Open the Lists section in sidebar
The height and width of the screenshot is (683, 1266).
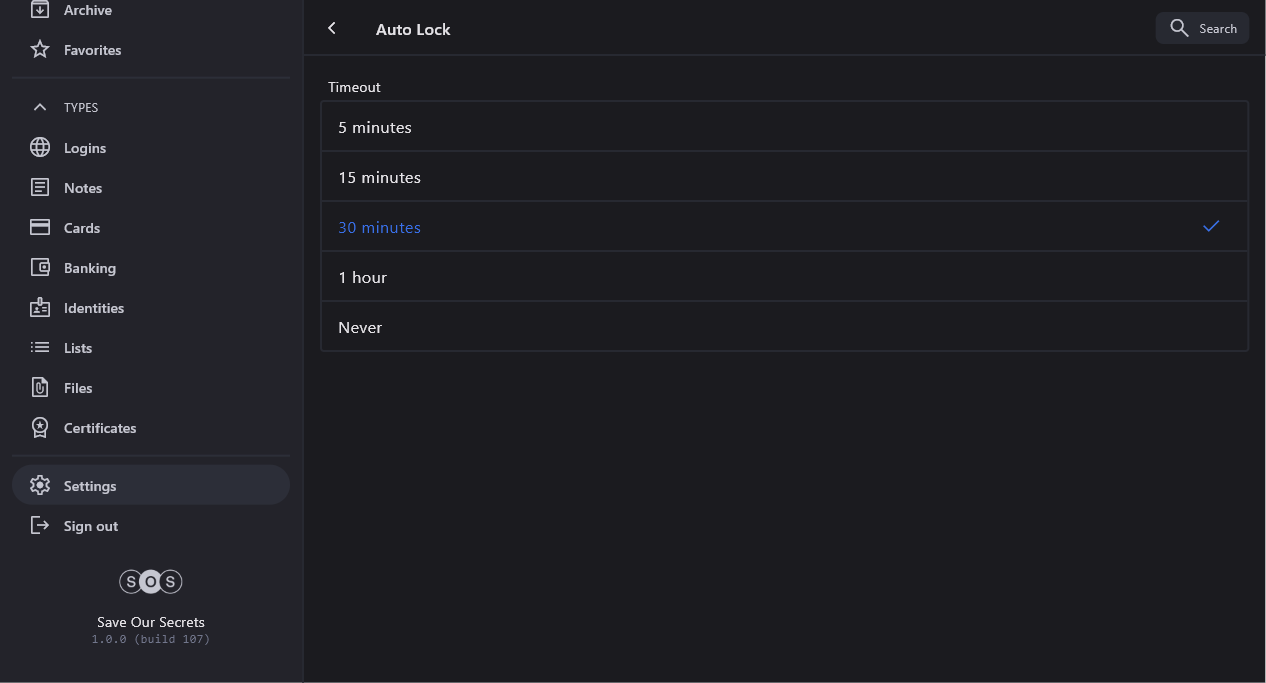coord(78,348)
